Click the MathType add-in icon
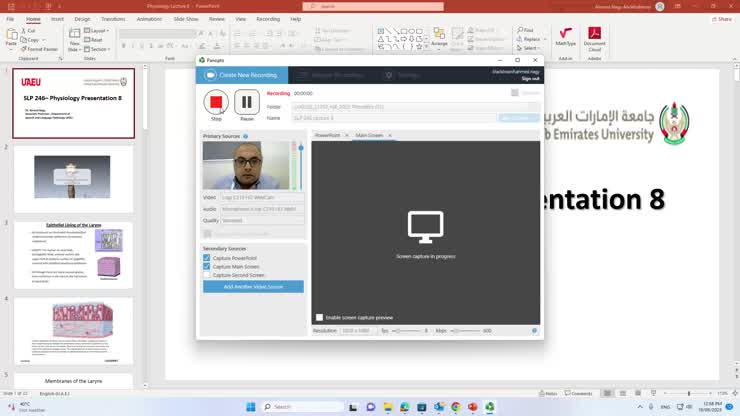The image size is (740, 416). point(566,40)
